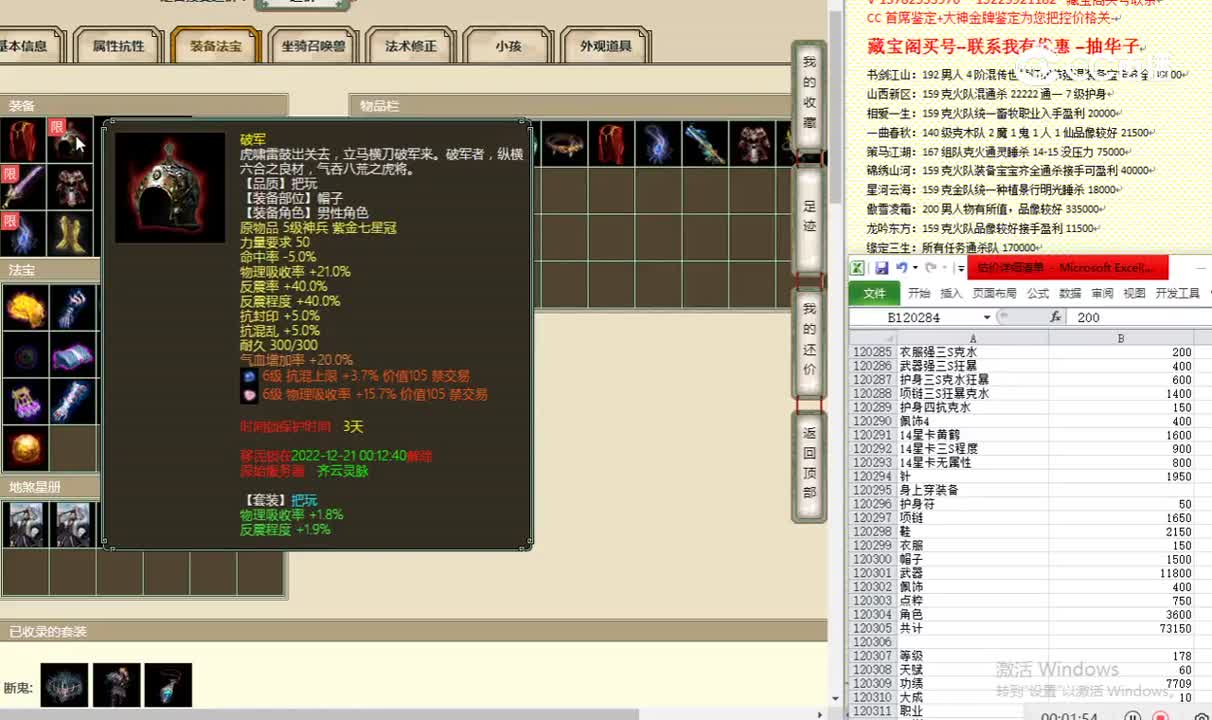This screenshot has width=1212, height=720.
Task: Open Excel 页面布局 ribbon tab
Action: pyautogui.click(x=994, y=293)
